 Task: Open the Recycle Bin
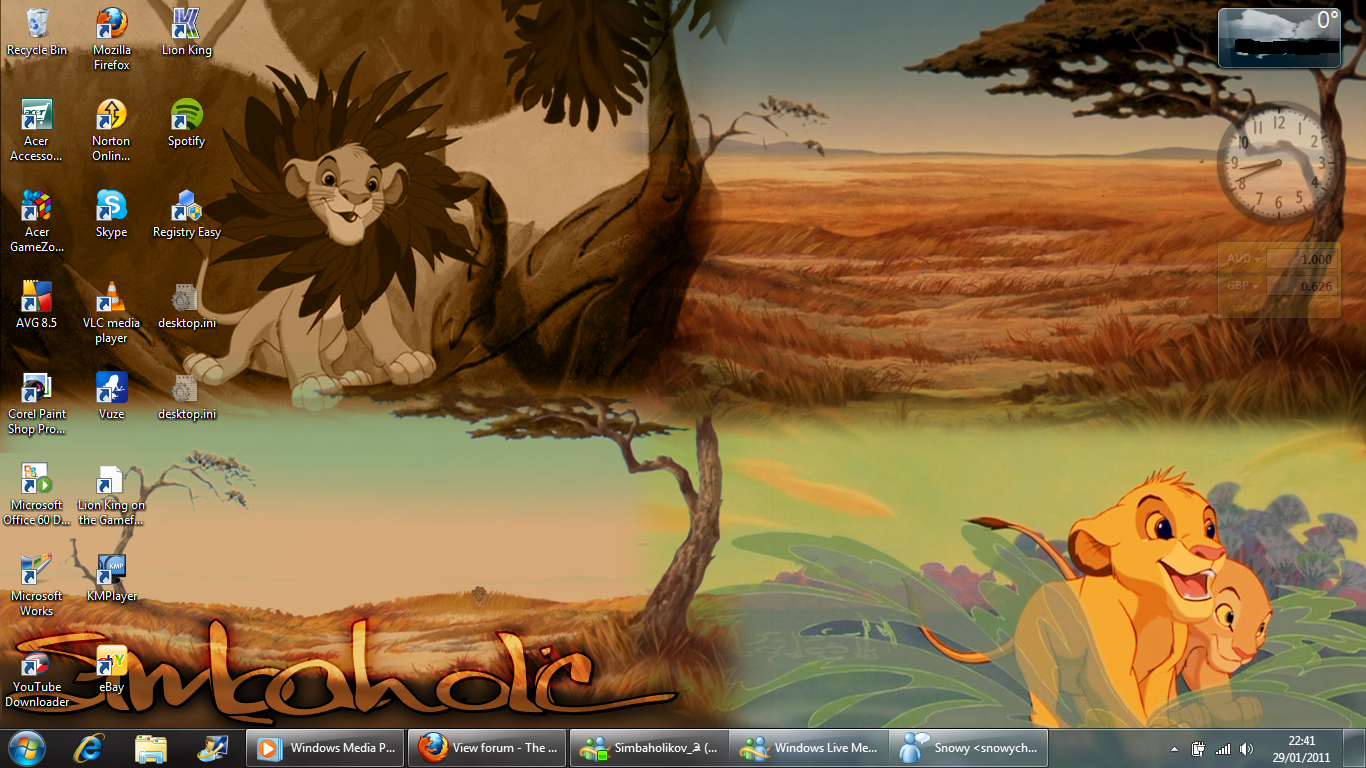pos(37,25)
